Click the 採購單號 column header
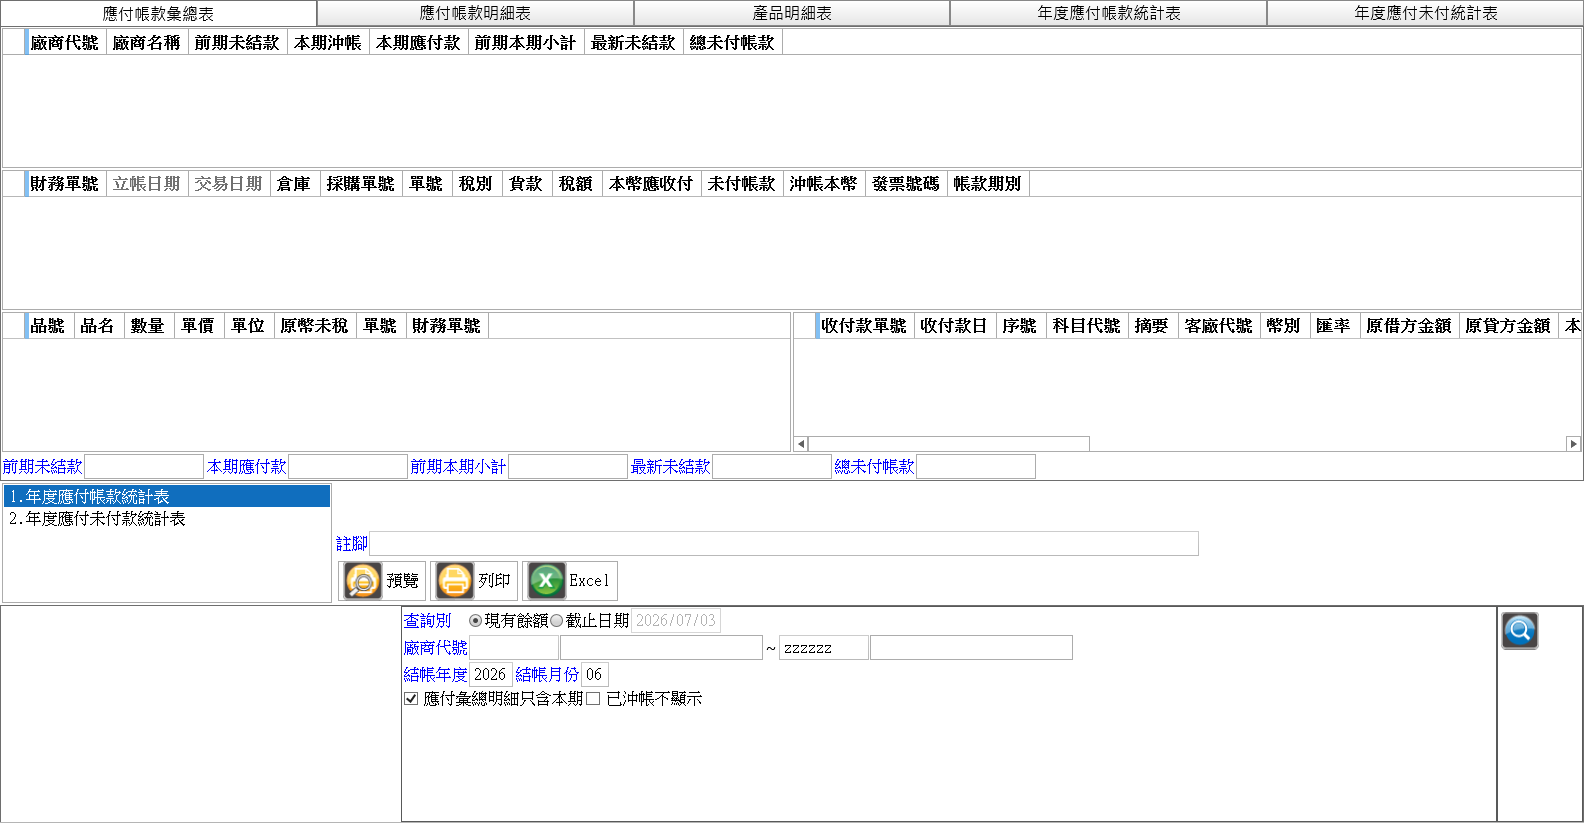1584x823 pixels. pyautogui.click(x=361, y=184)
